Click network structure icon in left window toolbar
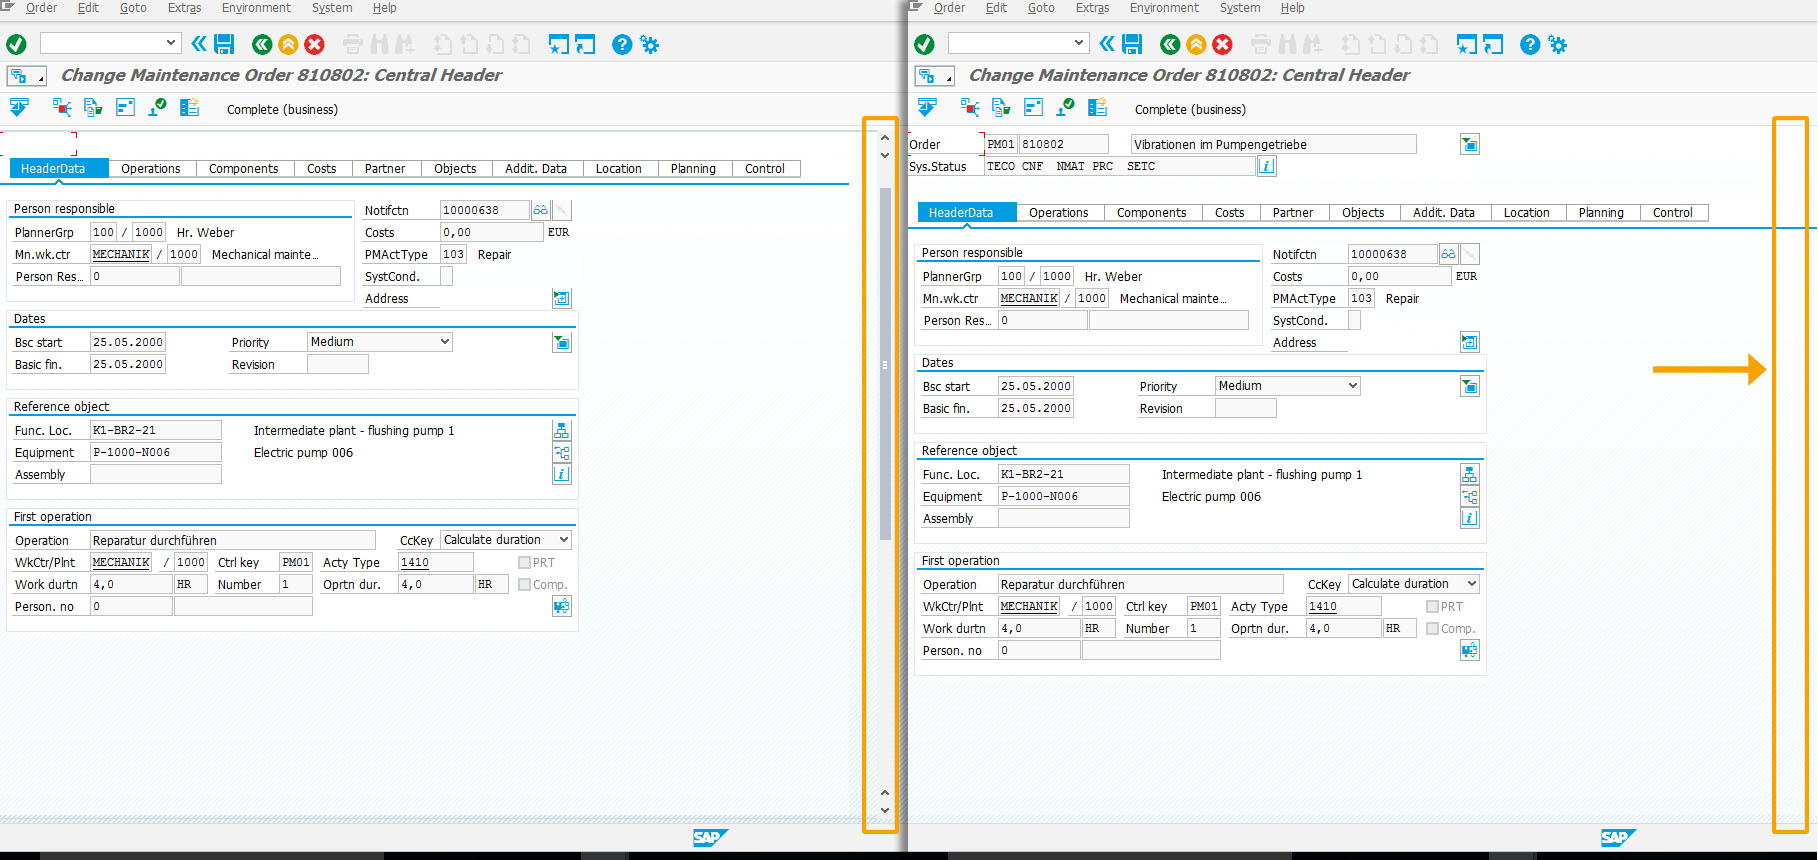 coord(62,107)
